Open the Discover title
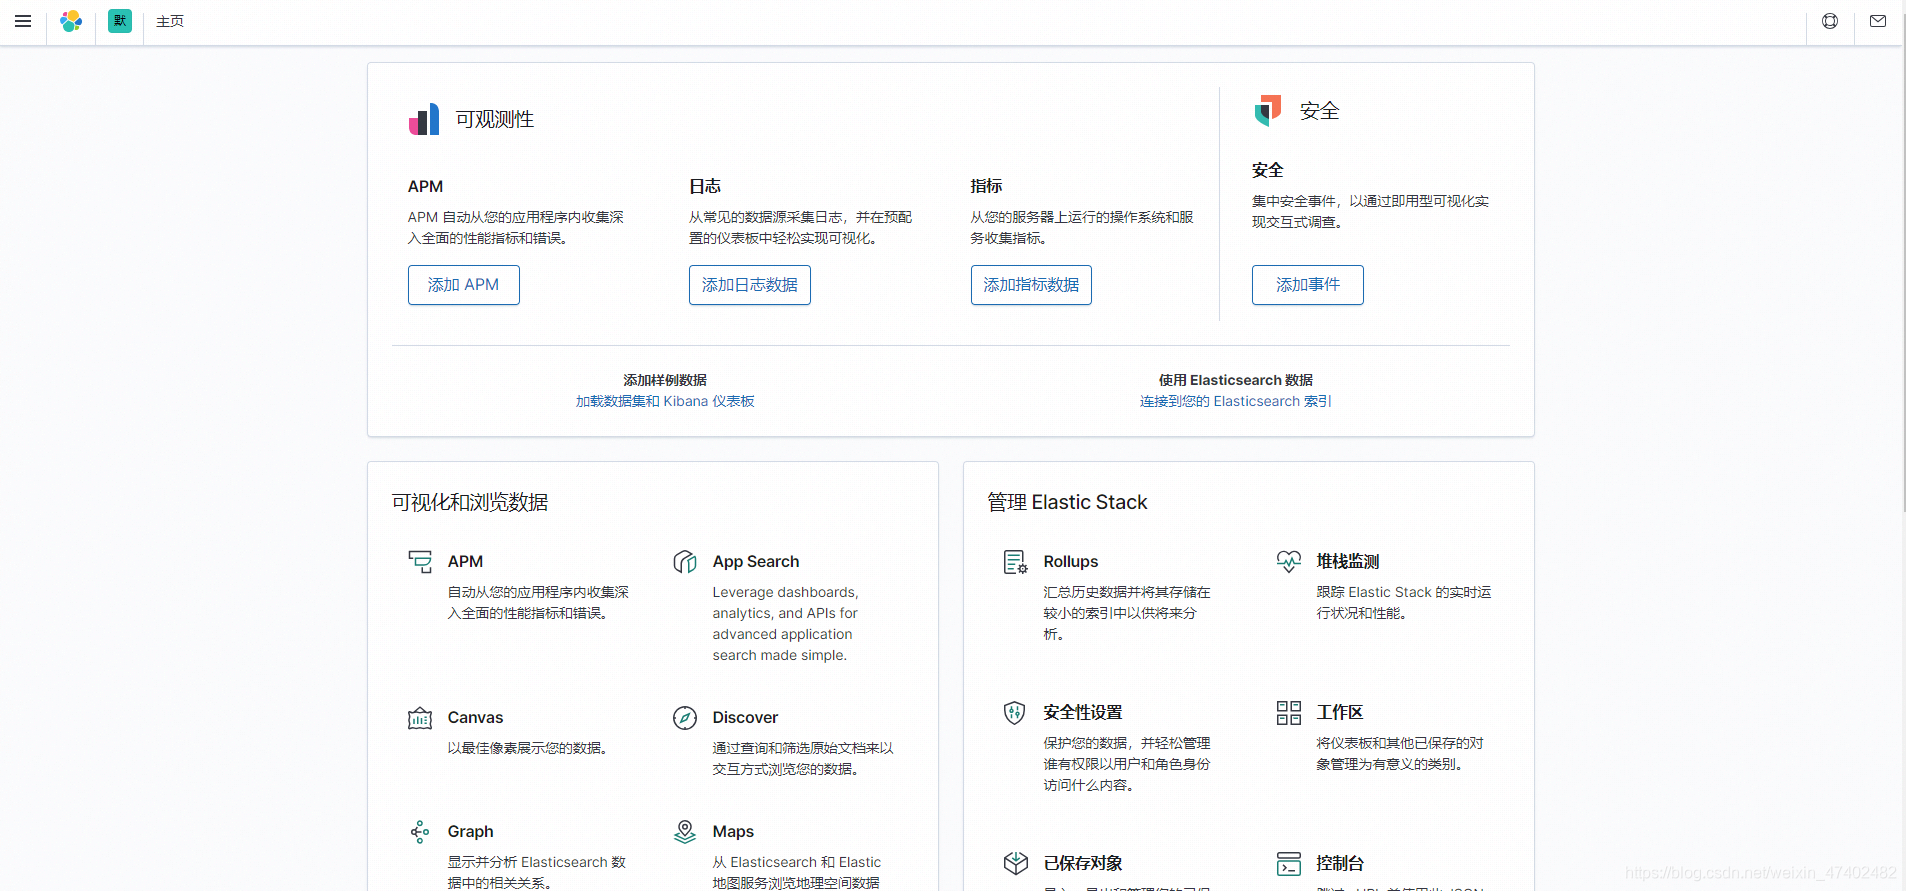 tap(745, 717)
